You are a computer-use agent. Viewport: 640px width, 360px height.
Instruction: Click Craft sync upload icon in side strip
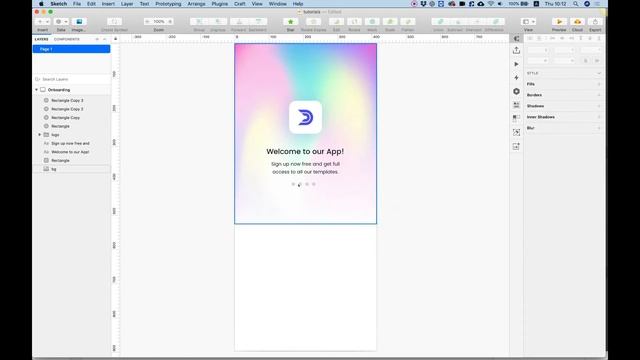(x=516, y=50)
